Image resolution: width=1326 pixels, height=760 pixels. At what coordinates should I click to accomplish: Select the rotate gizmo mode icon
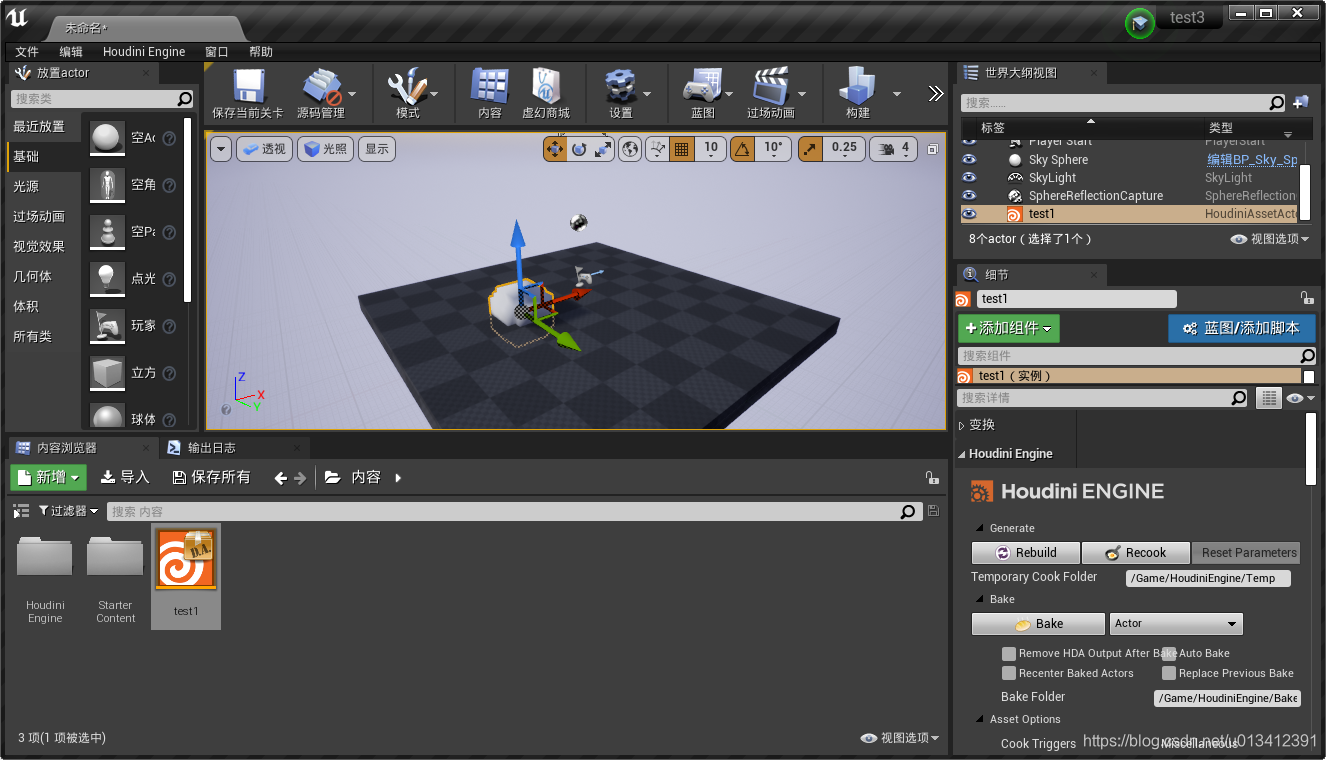pos(579,149)
